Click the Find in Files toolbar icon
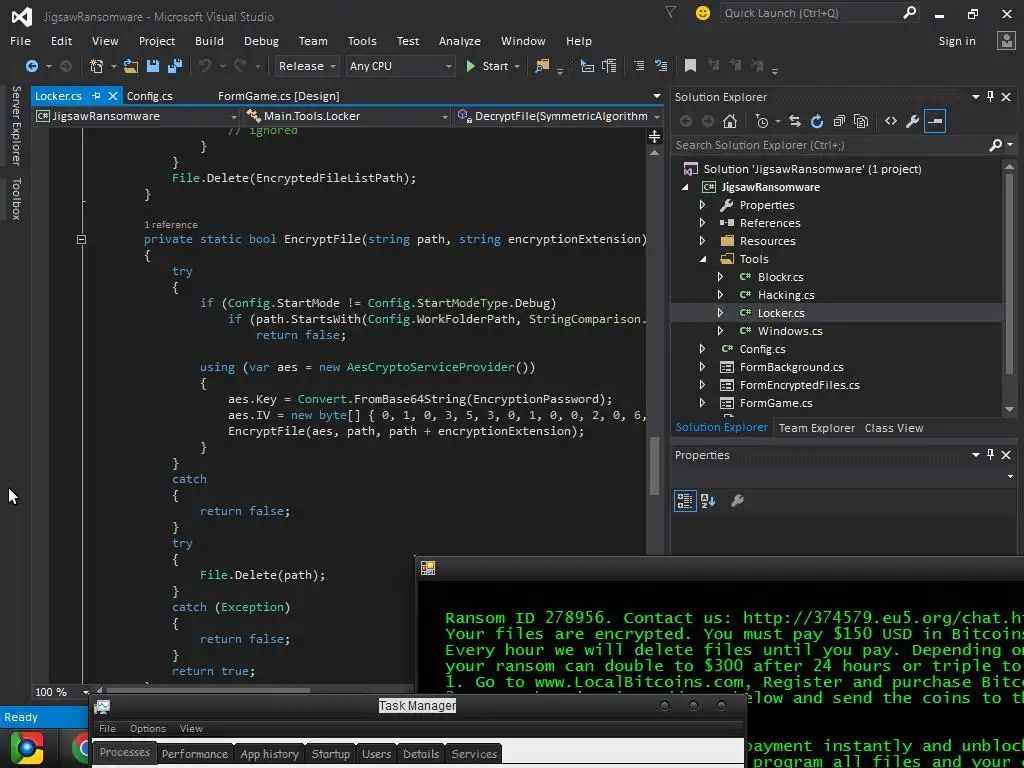1024x768 pixels. [542, 66]
